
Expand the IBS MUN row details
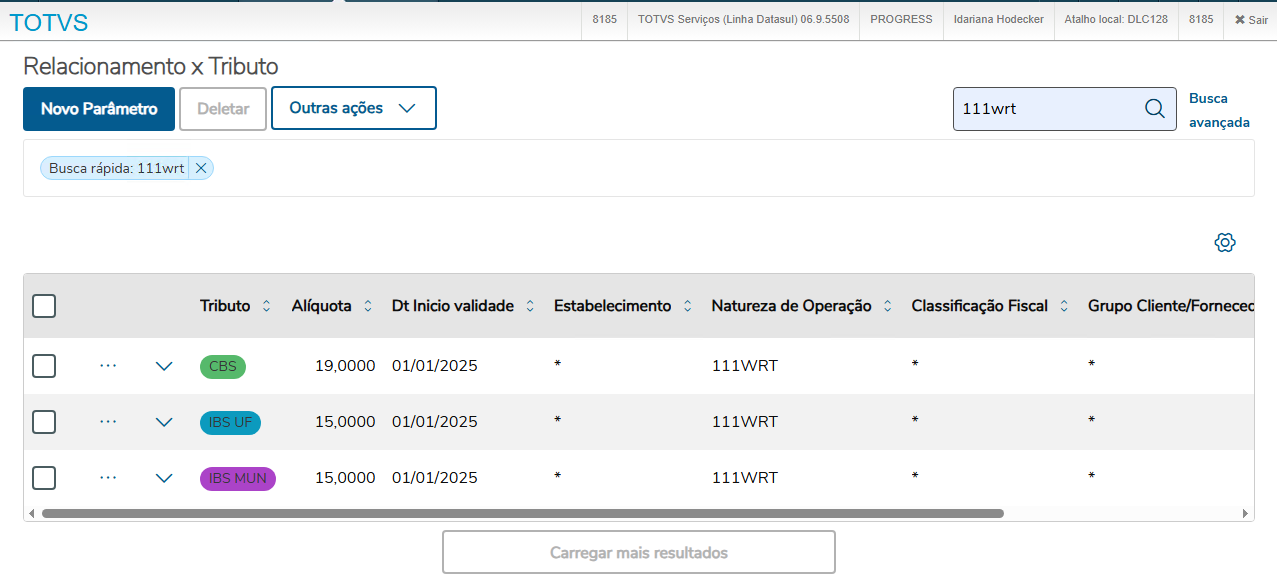(165, 478)
